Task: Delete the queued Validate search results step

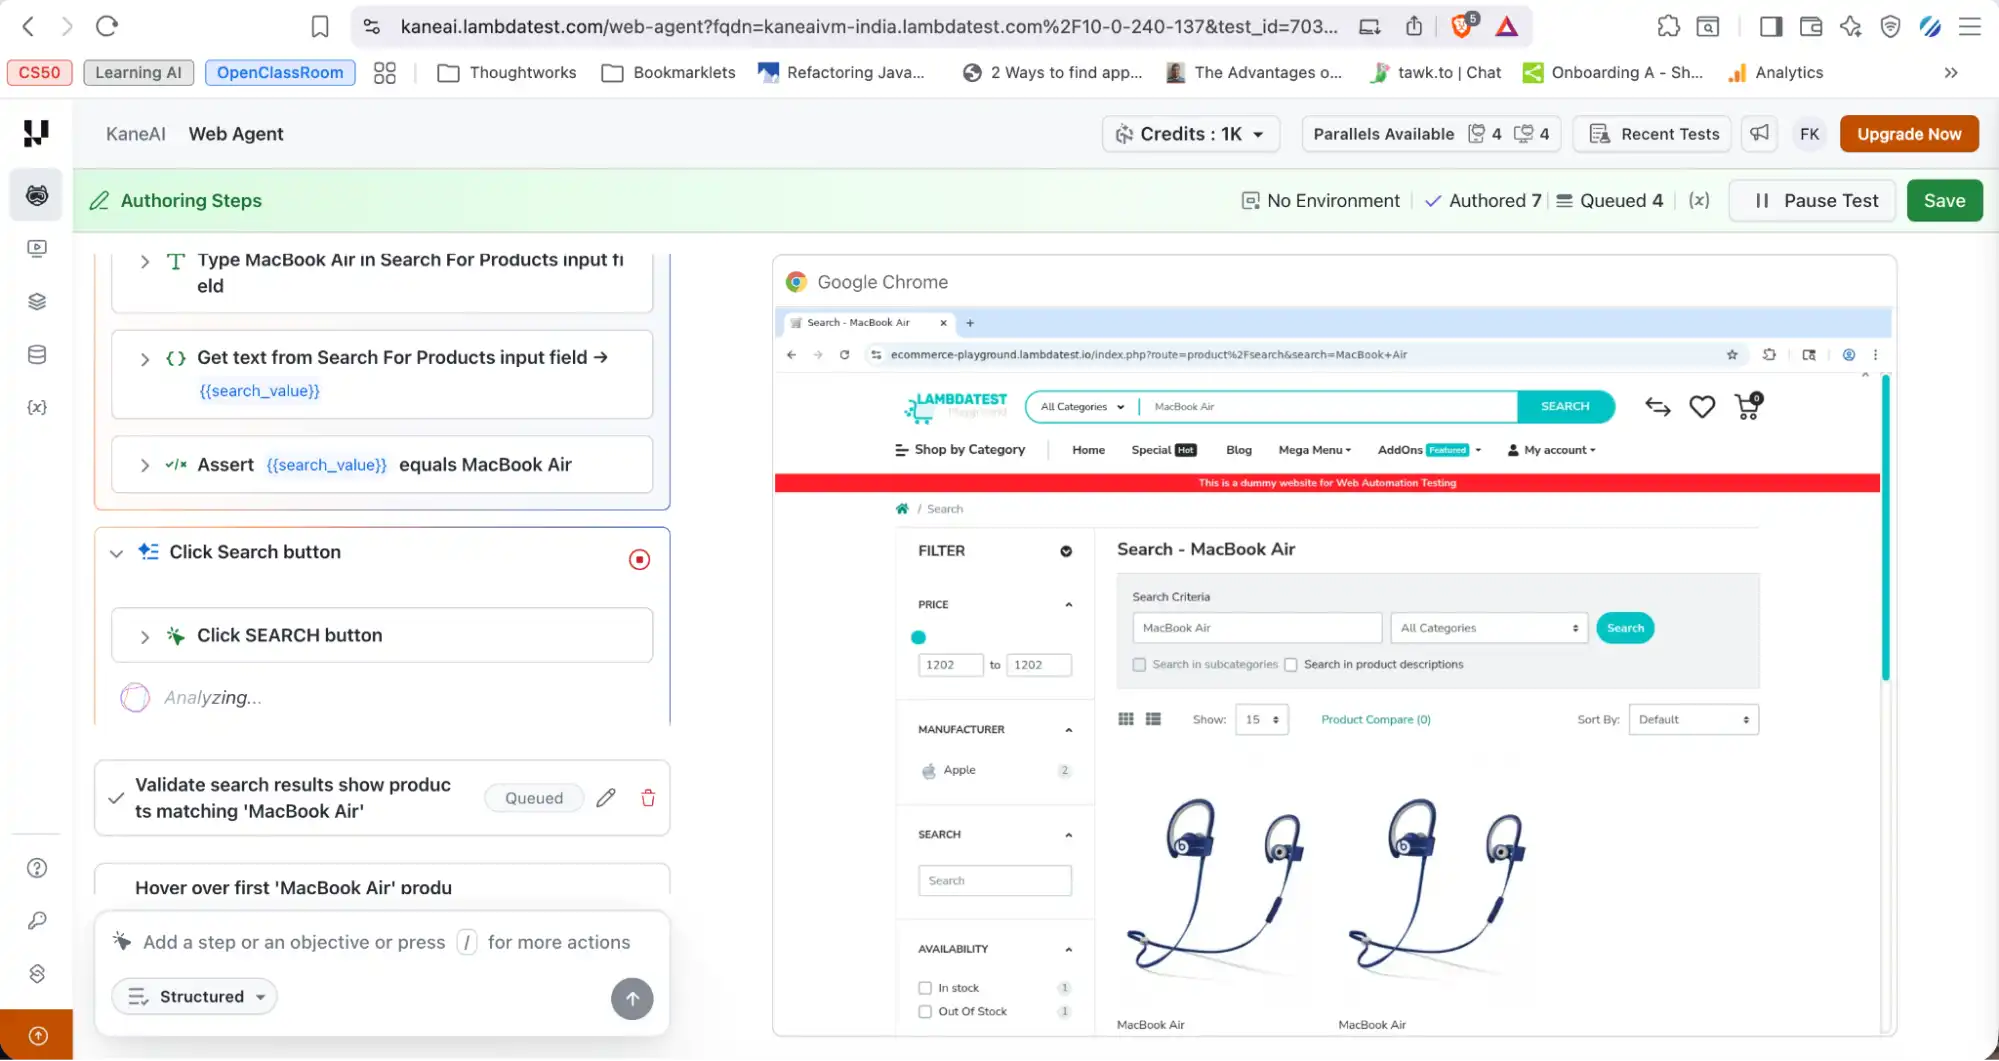Action: [x=648, y=797]
